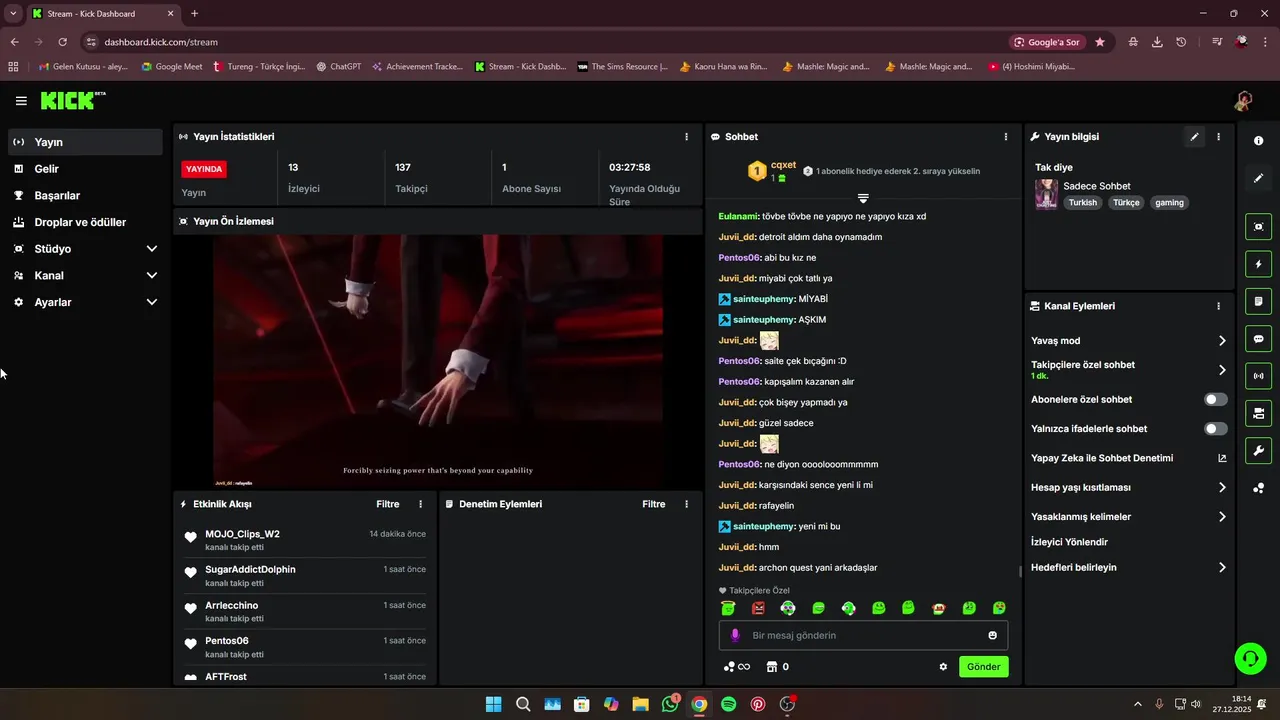
Task: Open the profile avatar menu in the header
Action: (1243, 101)
